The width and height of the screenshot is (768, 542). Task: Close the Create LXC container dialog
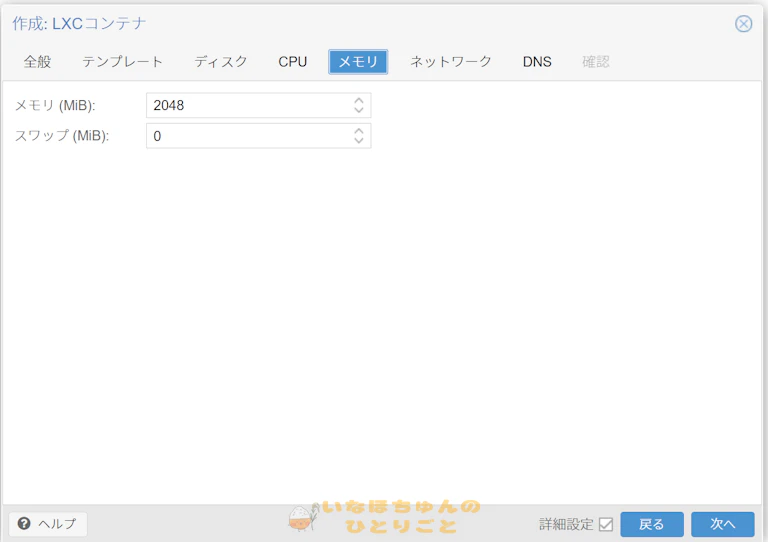(743, 24)
